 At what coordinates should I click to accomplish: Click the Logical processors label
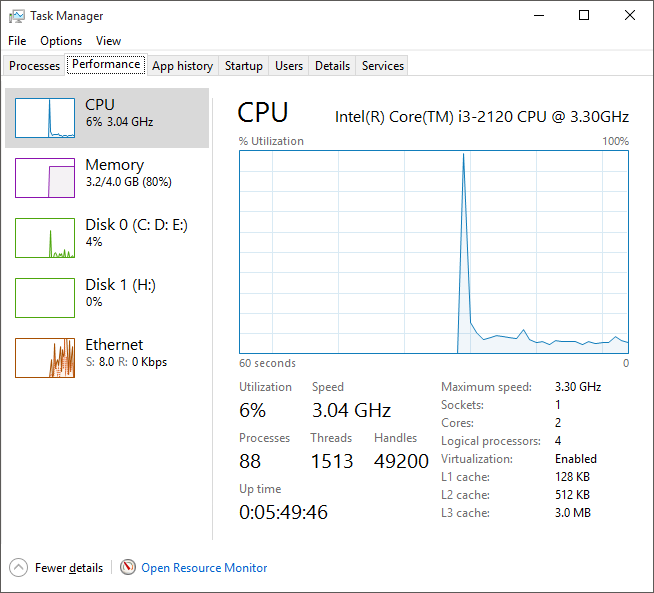click(491, 441)
